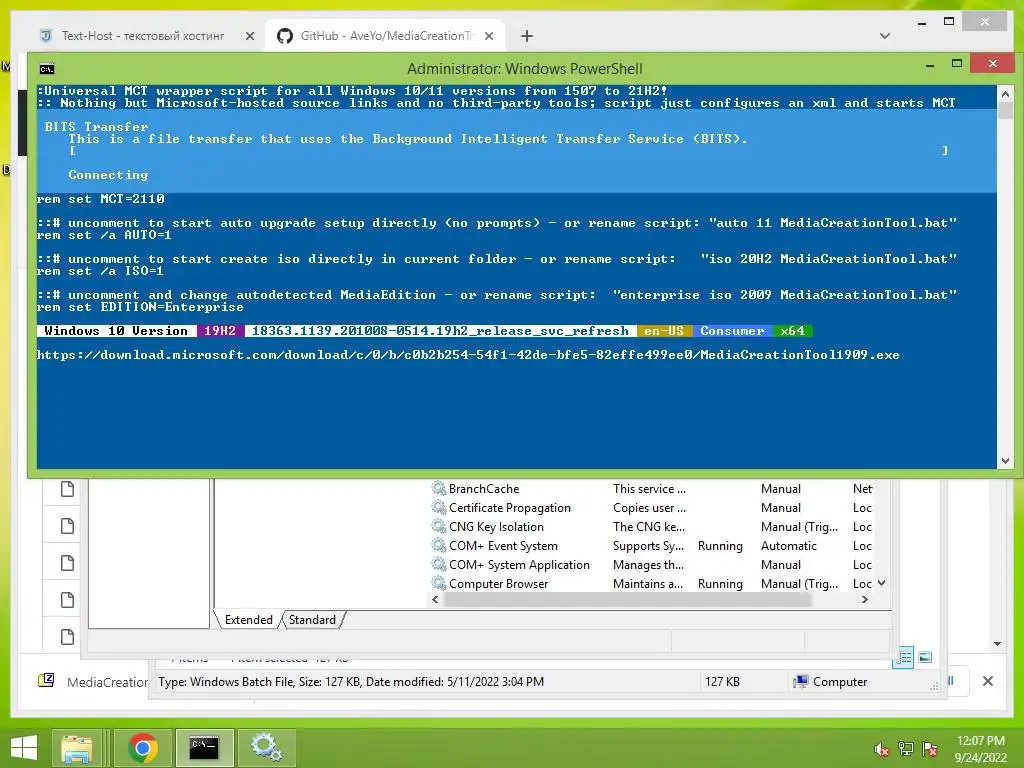Switch Explorer to details view icon
This screenshot has width=1024, height=768.
[903, 657]
